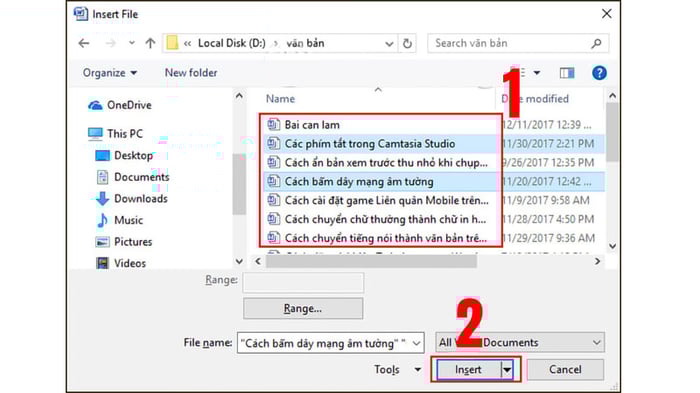The width and height of the screenshot is (700, 393).
Task: Click the Forward navigation arrow
Action: (x=110, y=43)
